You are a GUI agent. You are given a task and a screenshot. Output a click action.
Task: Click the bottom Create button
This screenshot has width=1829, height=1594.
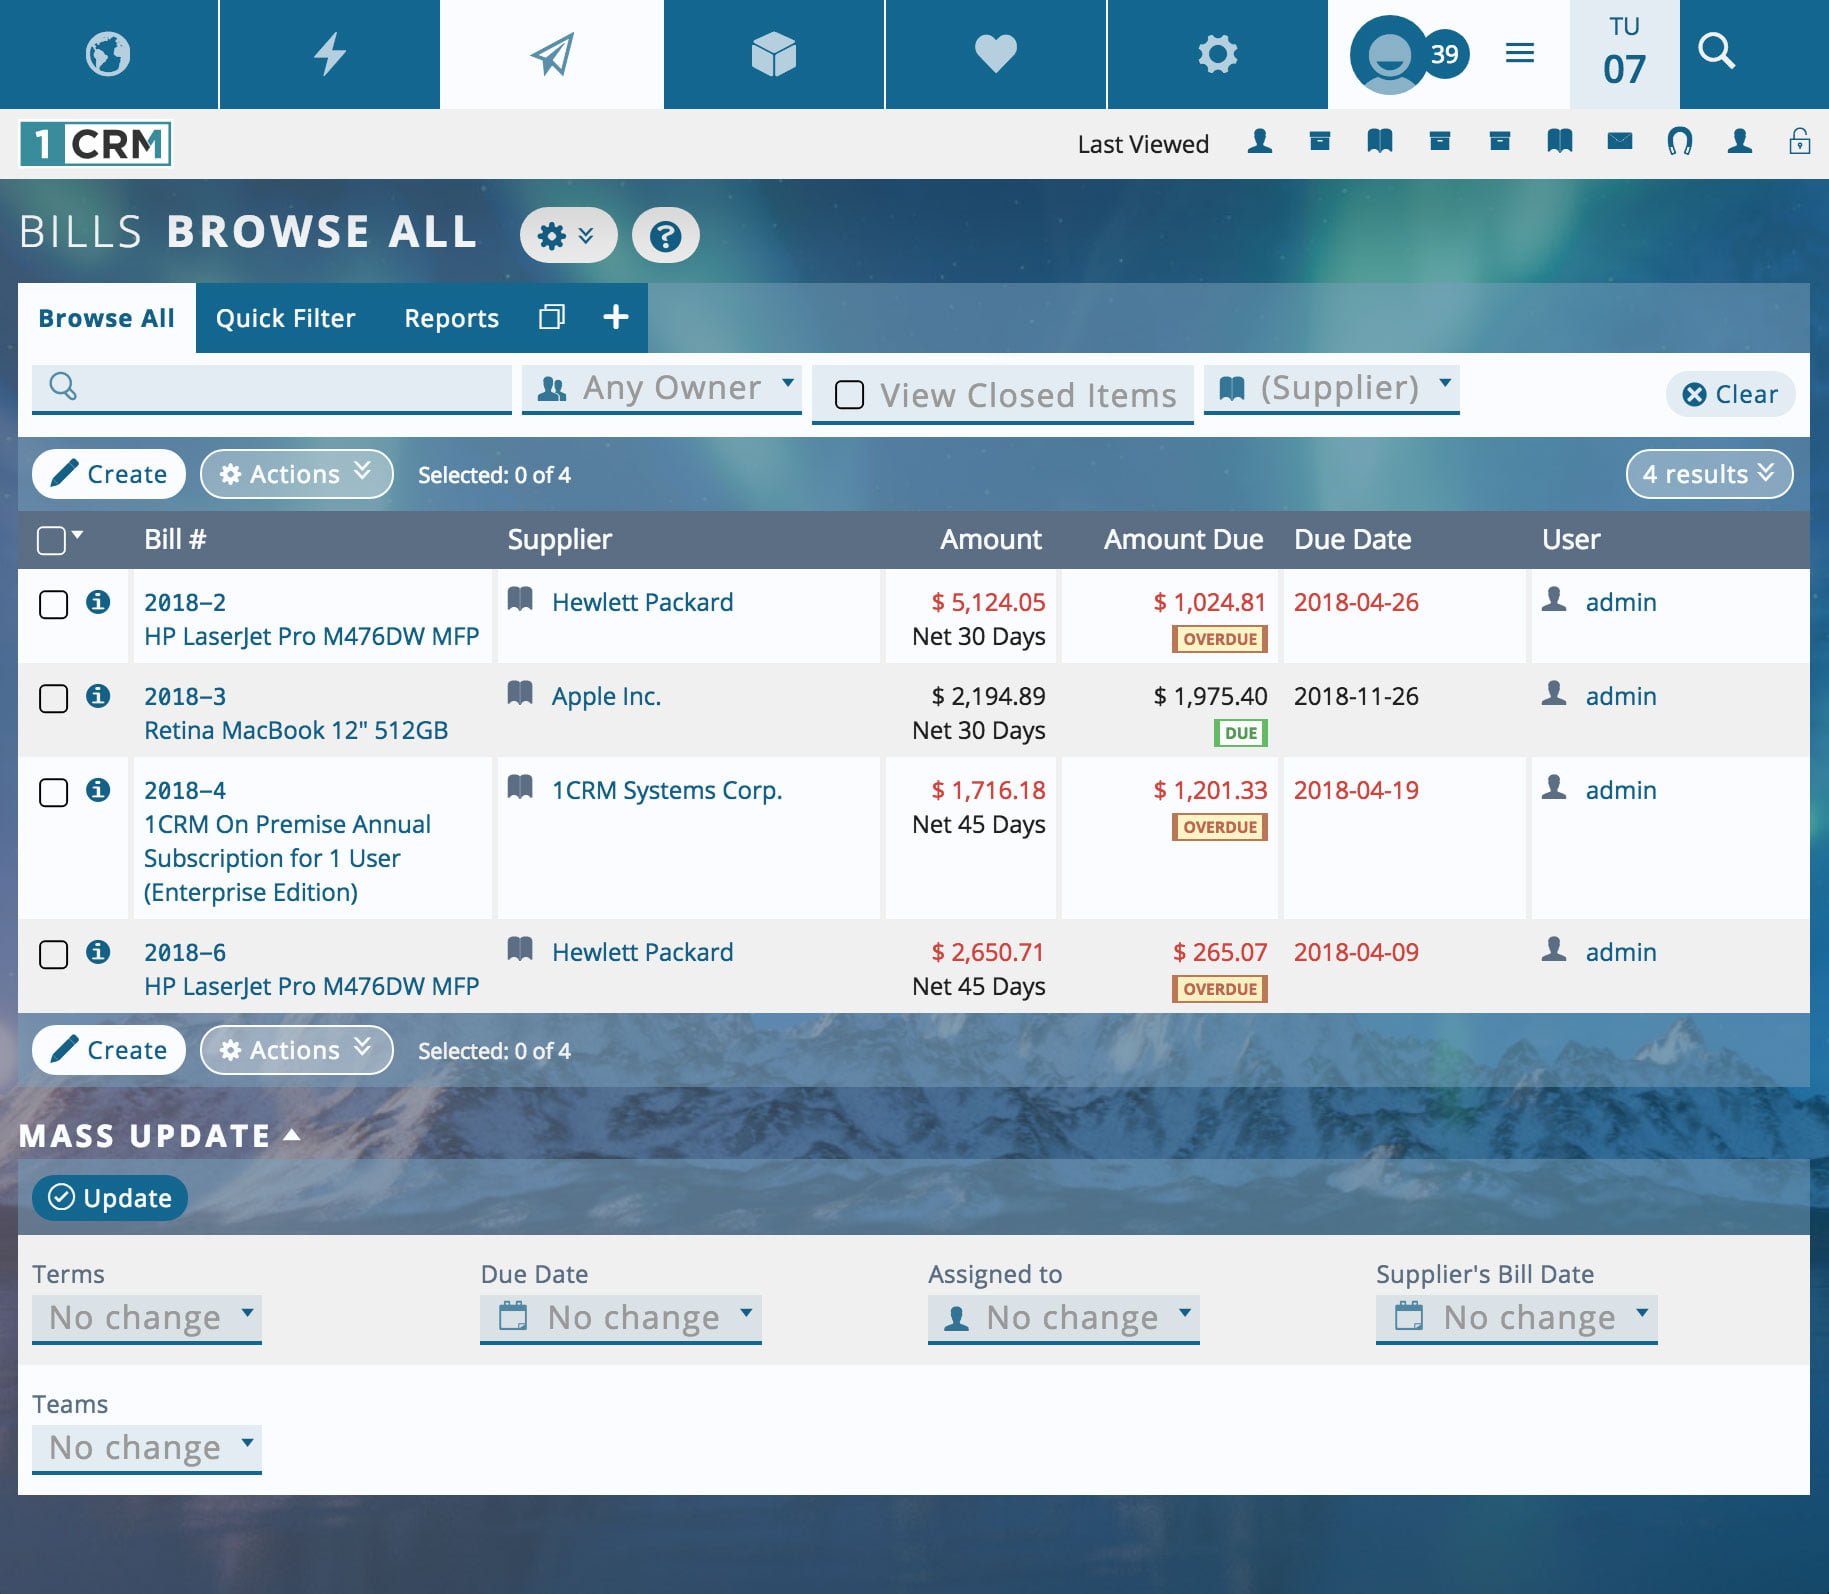[x=109, y=1050]
